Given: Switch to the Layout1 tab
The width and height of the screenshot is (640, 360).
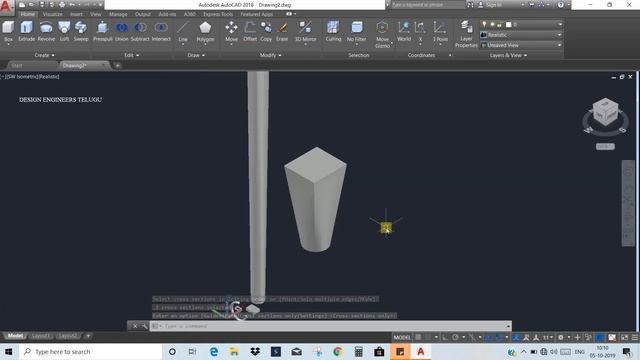Looking at the screenshot, I should [41, 336].
